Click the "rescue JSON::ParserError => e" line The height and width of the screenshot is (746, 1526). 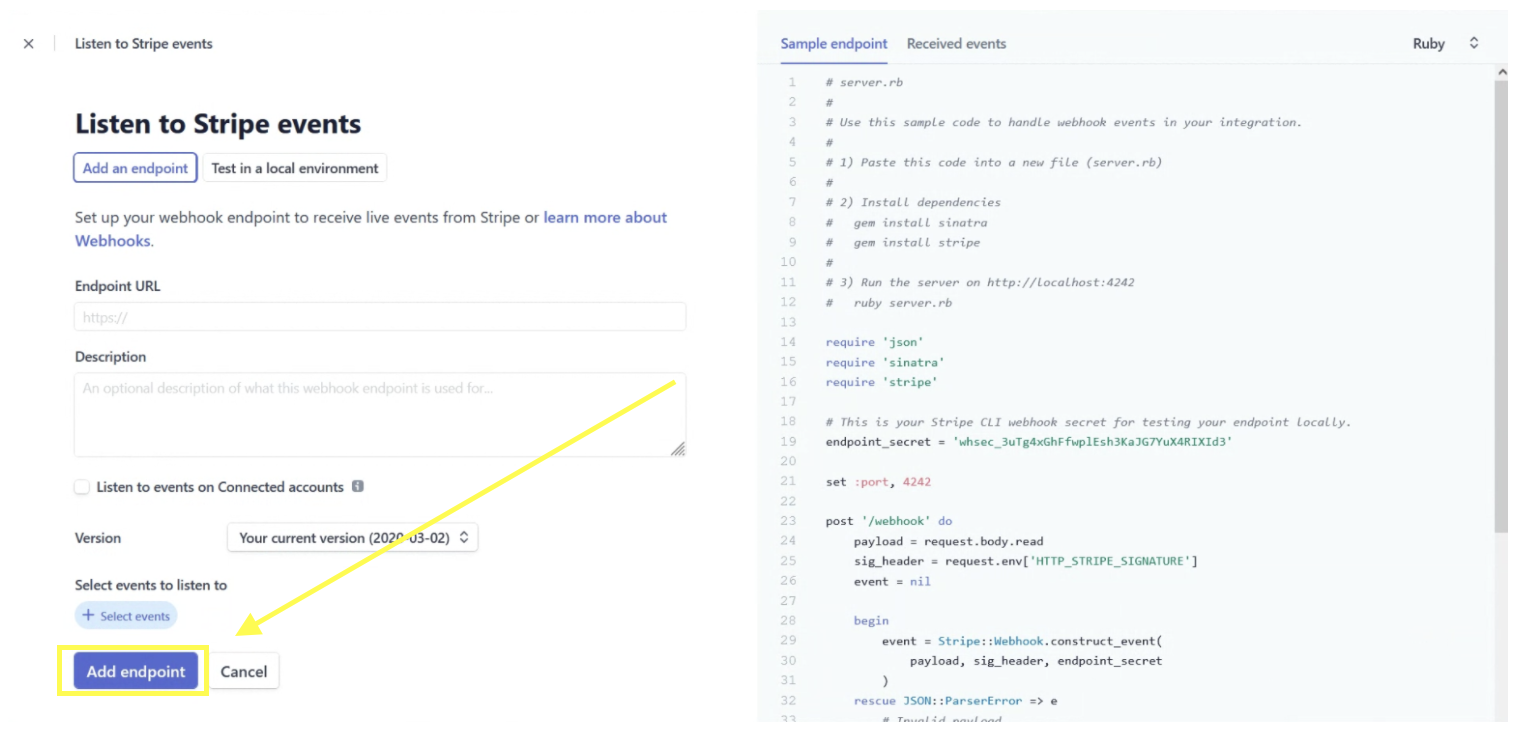tap(955, 701)
